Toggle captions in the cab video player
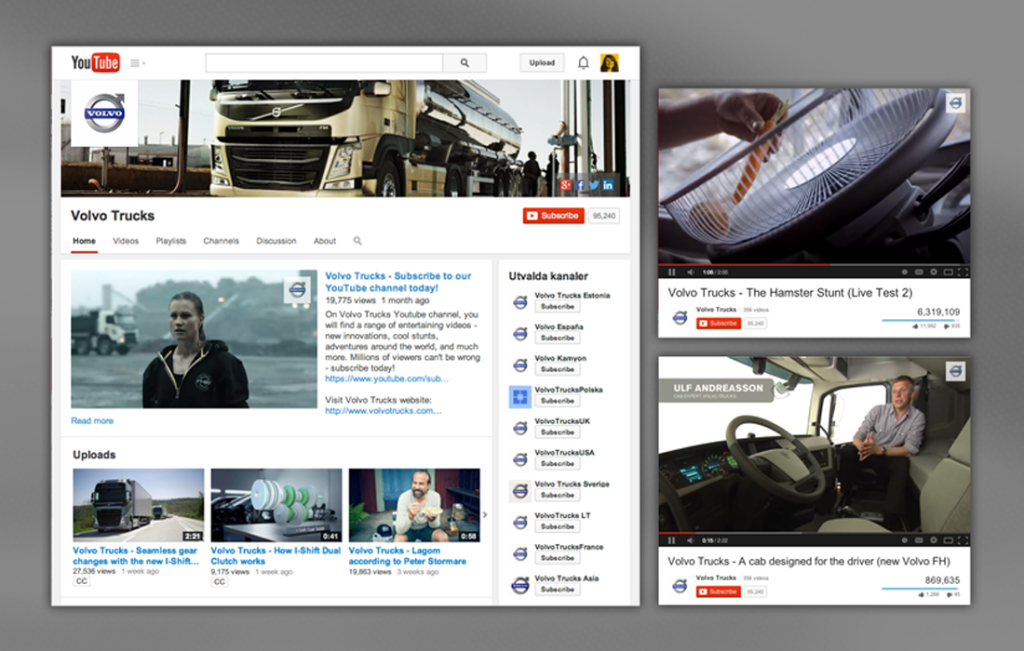The width and height of the screenshot is (1024, 651). (919, 540)
